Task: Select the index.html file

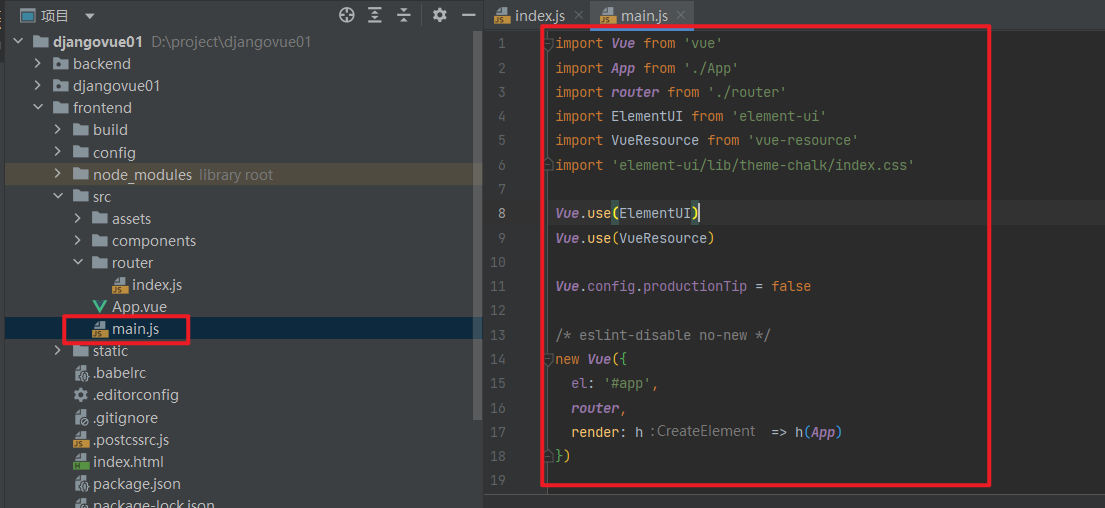Action: 128,462
